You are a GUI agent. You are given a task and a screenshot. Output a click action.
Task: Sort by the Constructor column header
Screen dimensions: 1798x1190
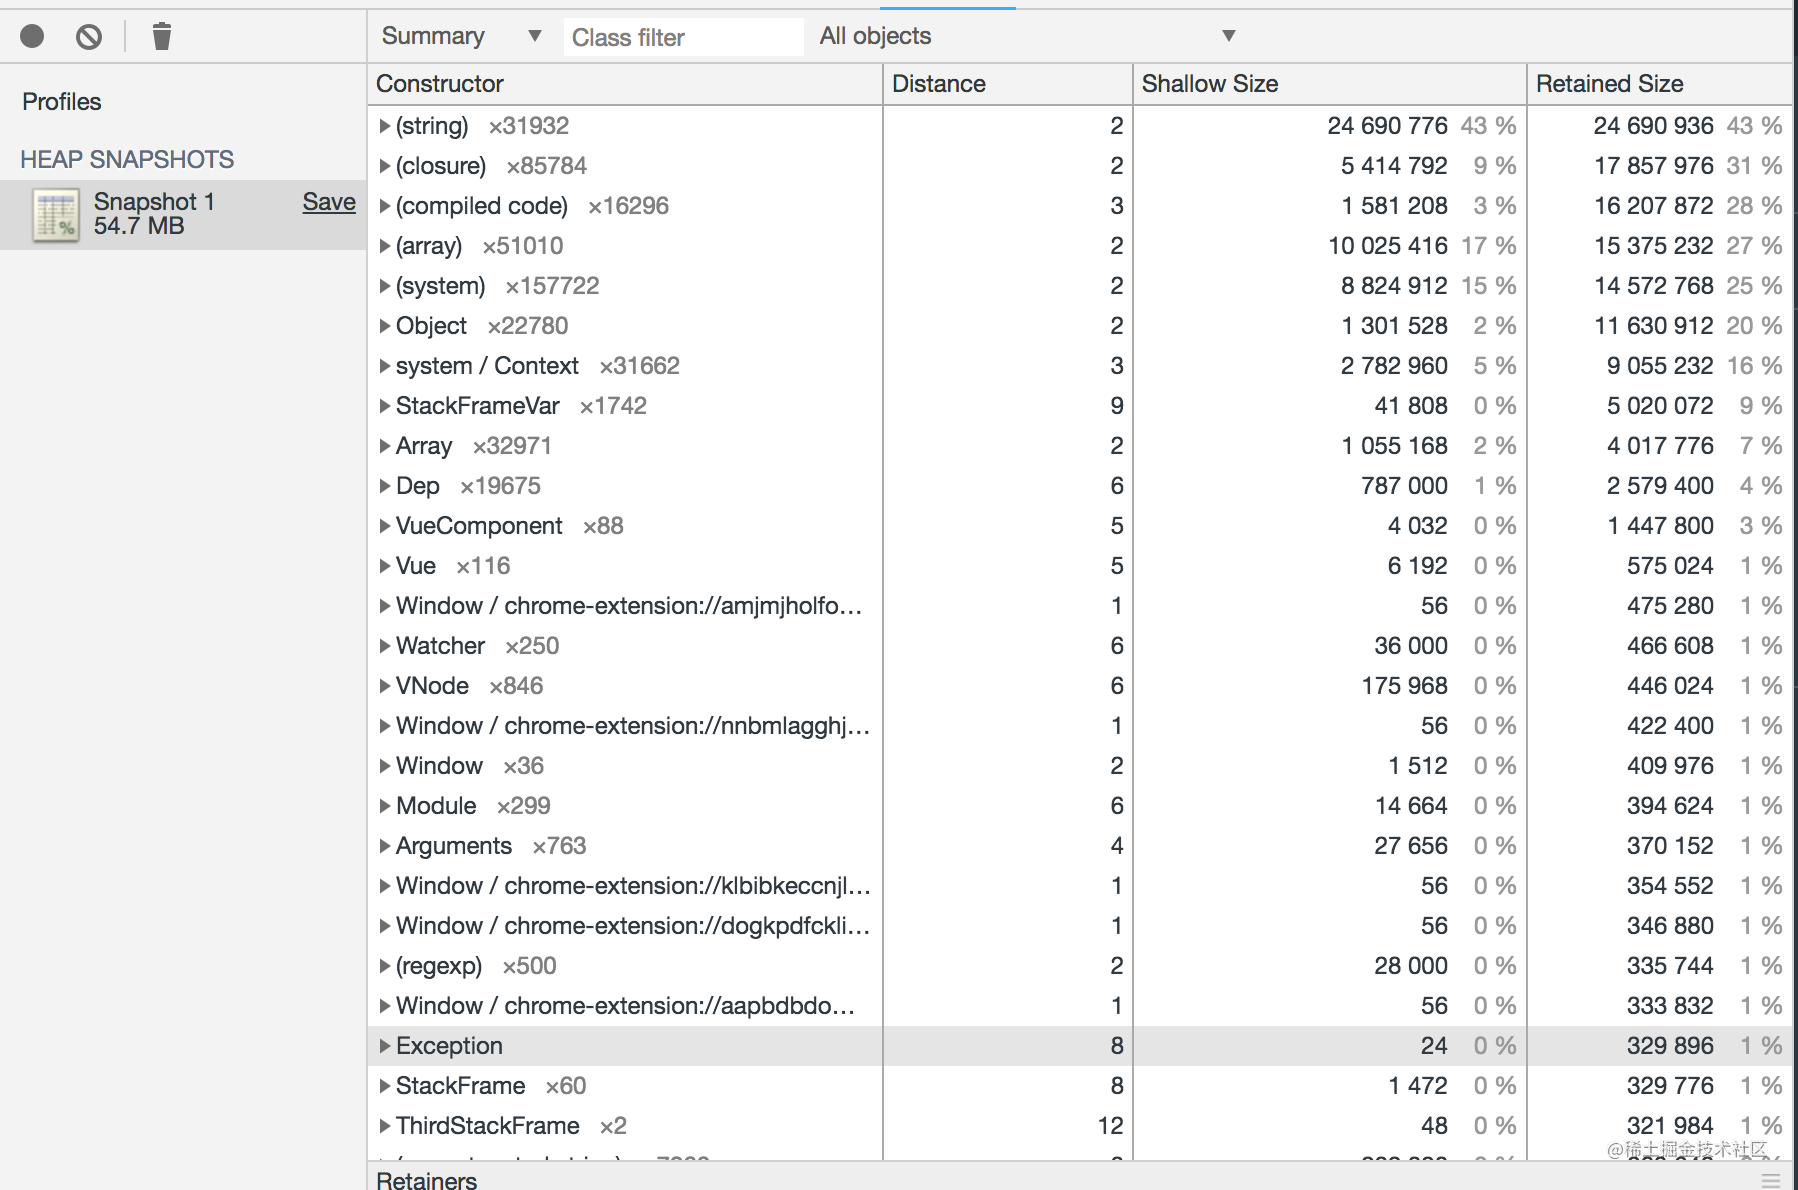click(625, 84)
